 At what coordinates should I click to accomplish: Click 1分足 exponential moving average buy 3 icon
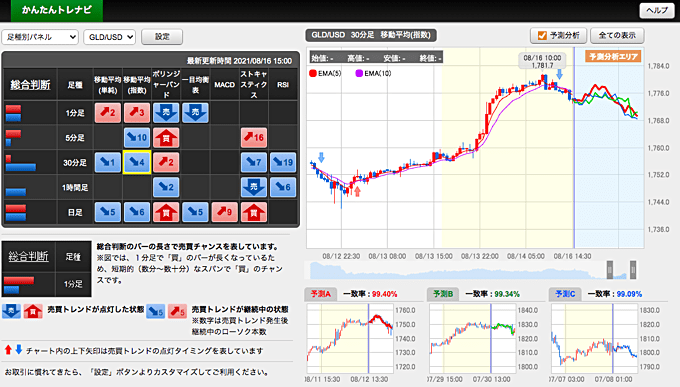(x=137, y=113)
